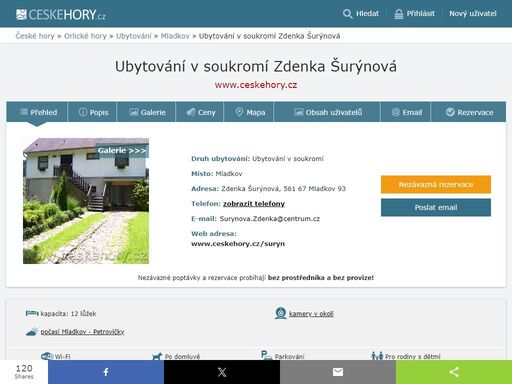
Task: Open the Ceny tab
Action: tap(200, 112)
